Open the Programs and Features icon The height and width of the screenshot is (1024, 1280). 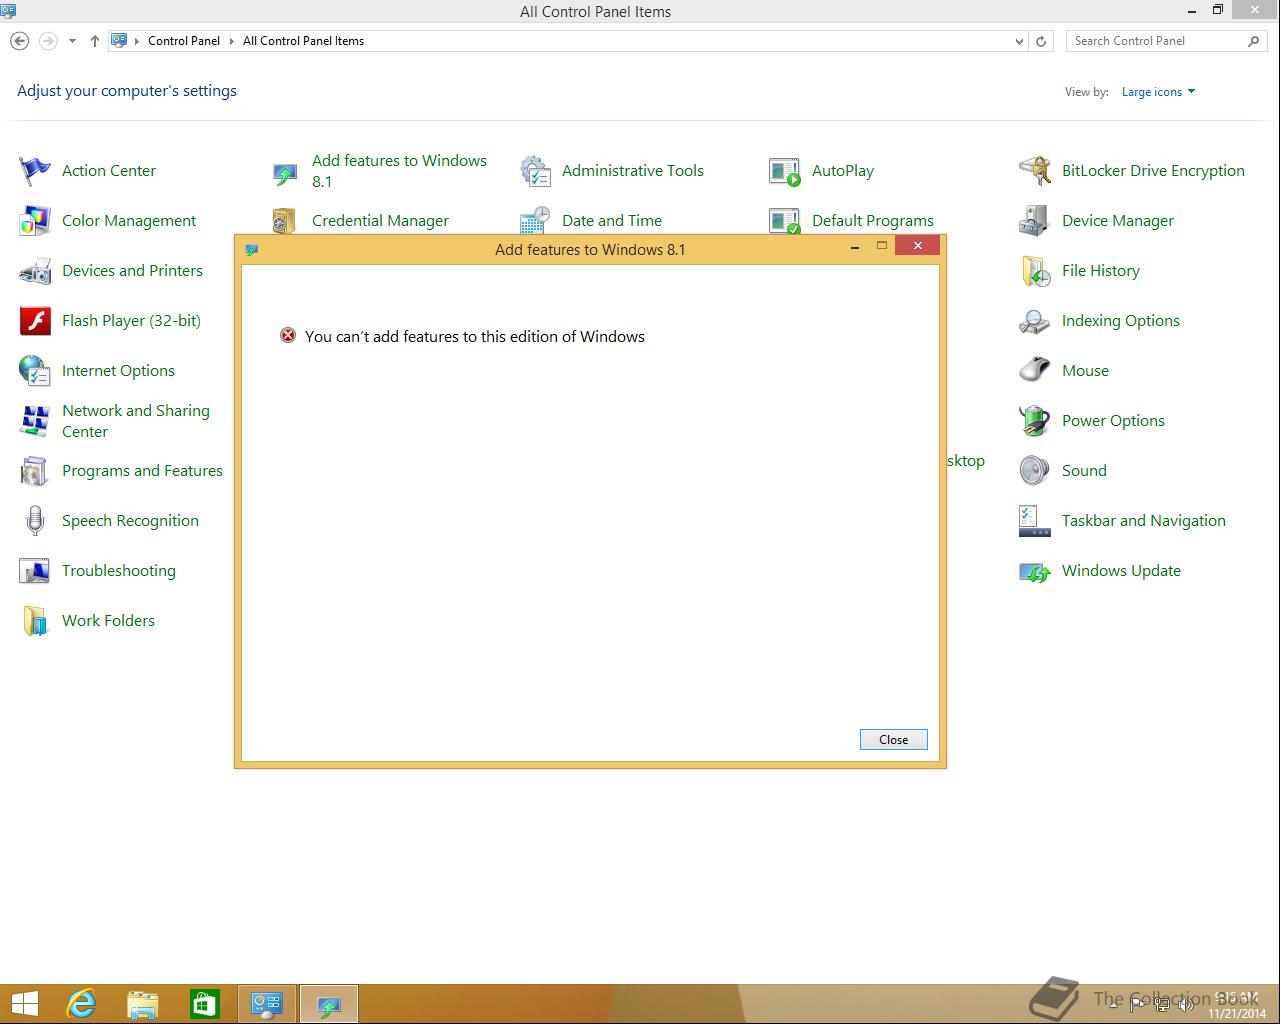point(35,471)
